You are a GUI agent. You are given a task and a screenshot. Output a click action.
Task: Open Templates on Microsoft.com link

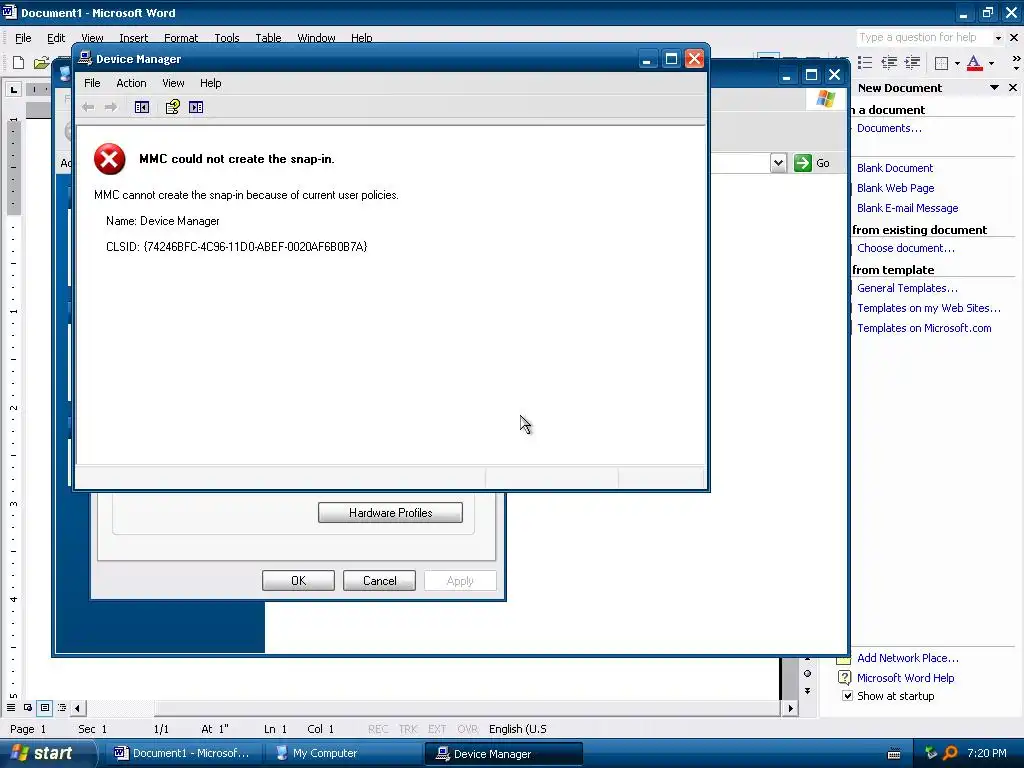coord(924,328)
